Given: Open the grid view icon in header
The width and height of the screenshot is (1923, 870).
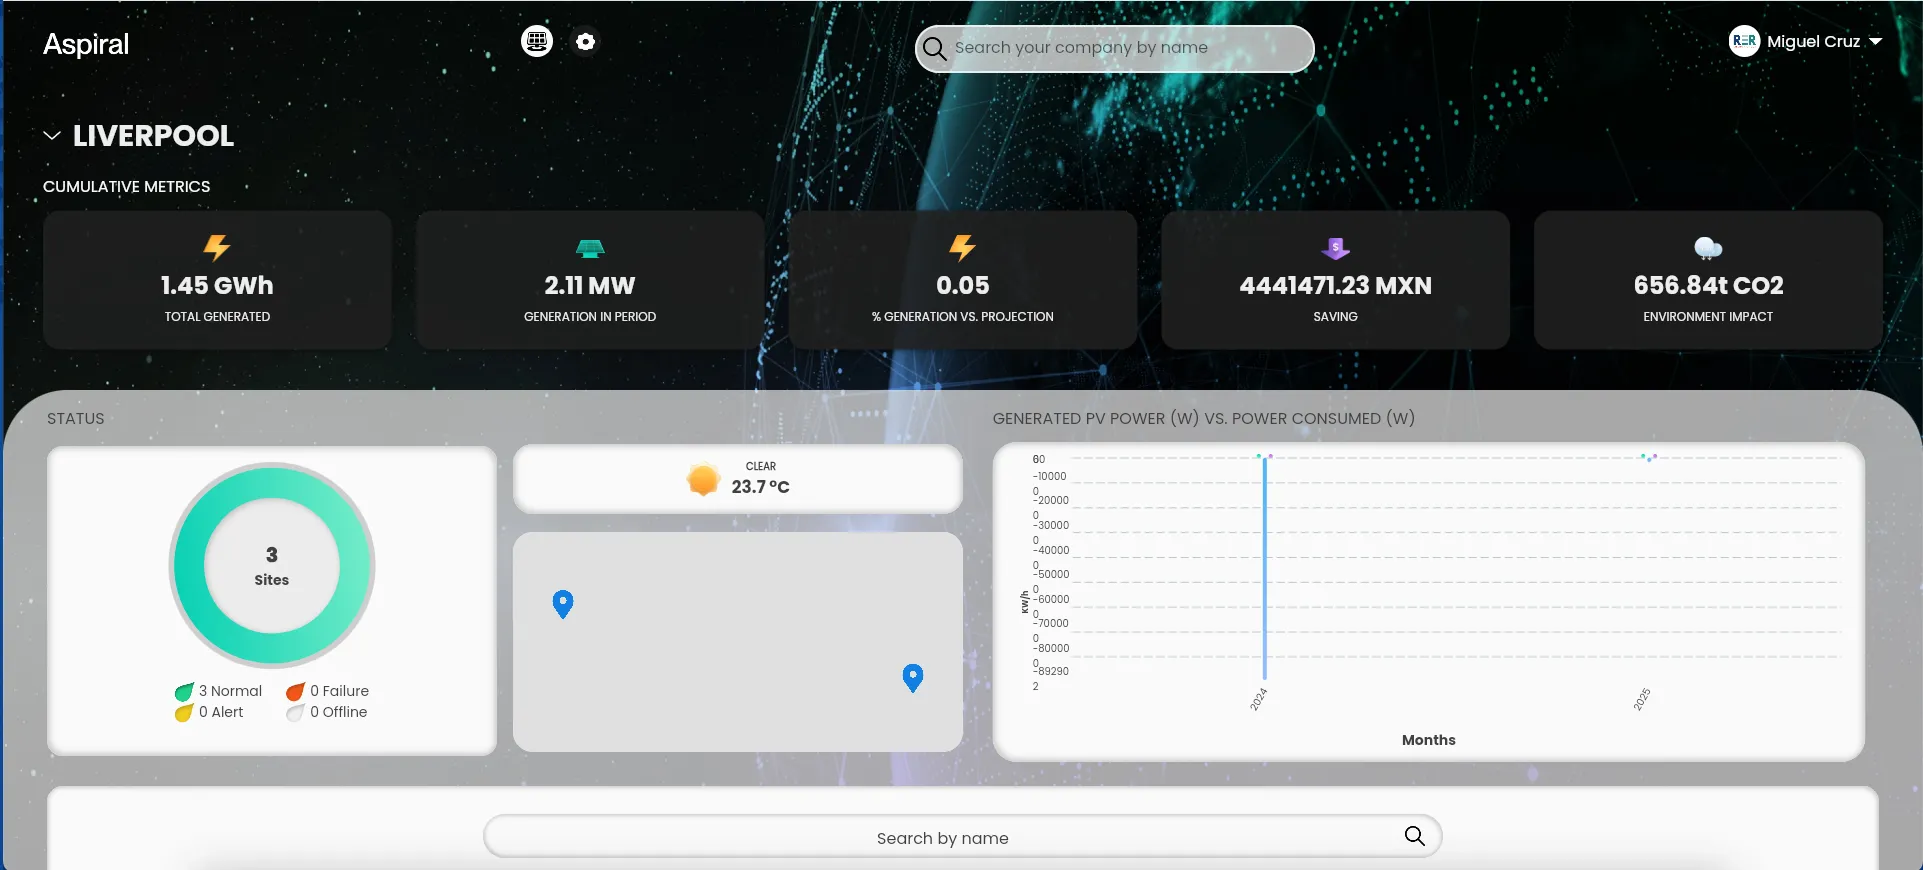Looking at the screenshot, I should pos(537,41).
